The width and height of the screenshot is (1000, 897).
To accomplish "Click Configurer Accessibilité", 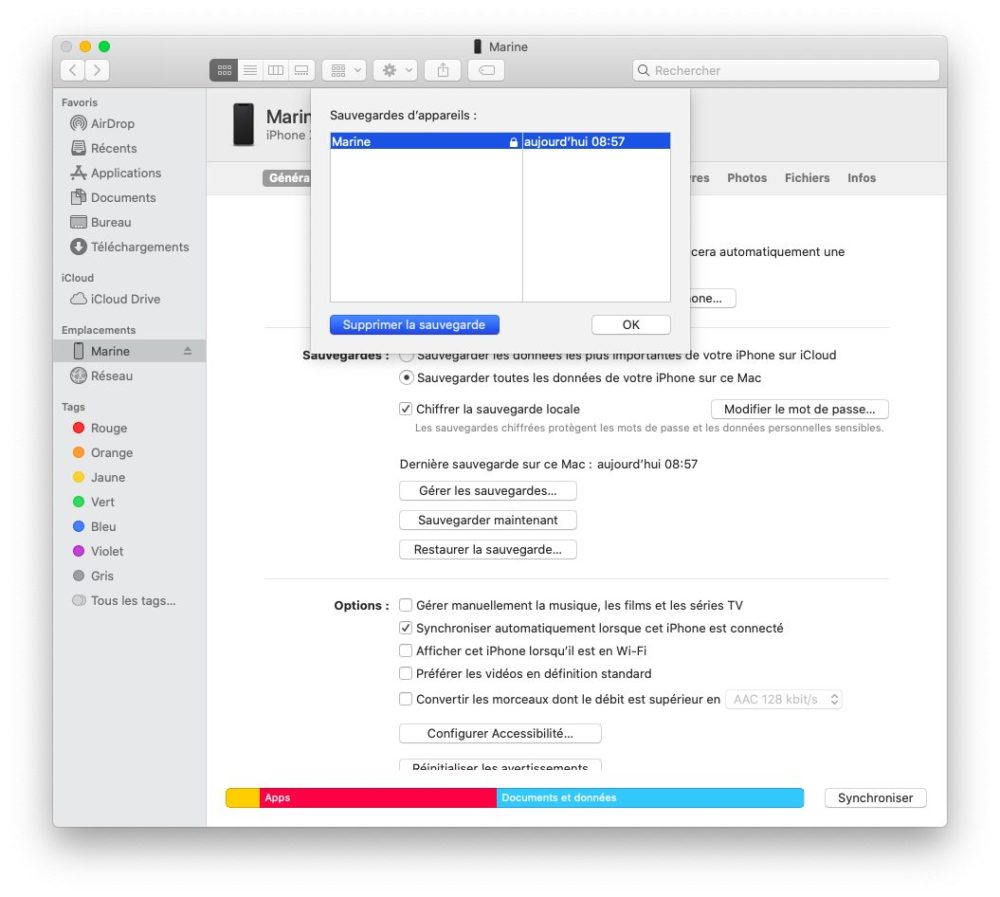I will click(x=500, y=734).
